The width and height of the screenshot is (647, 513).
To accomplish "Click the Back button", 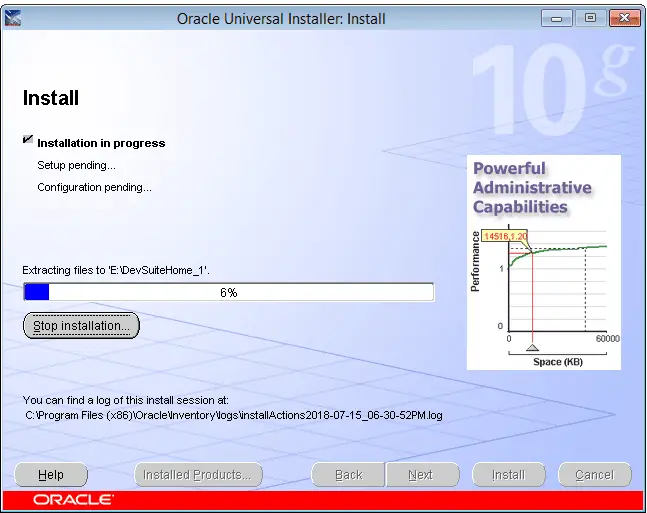I will 348,475.
